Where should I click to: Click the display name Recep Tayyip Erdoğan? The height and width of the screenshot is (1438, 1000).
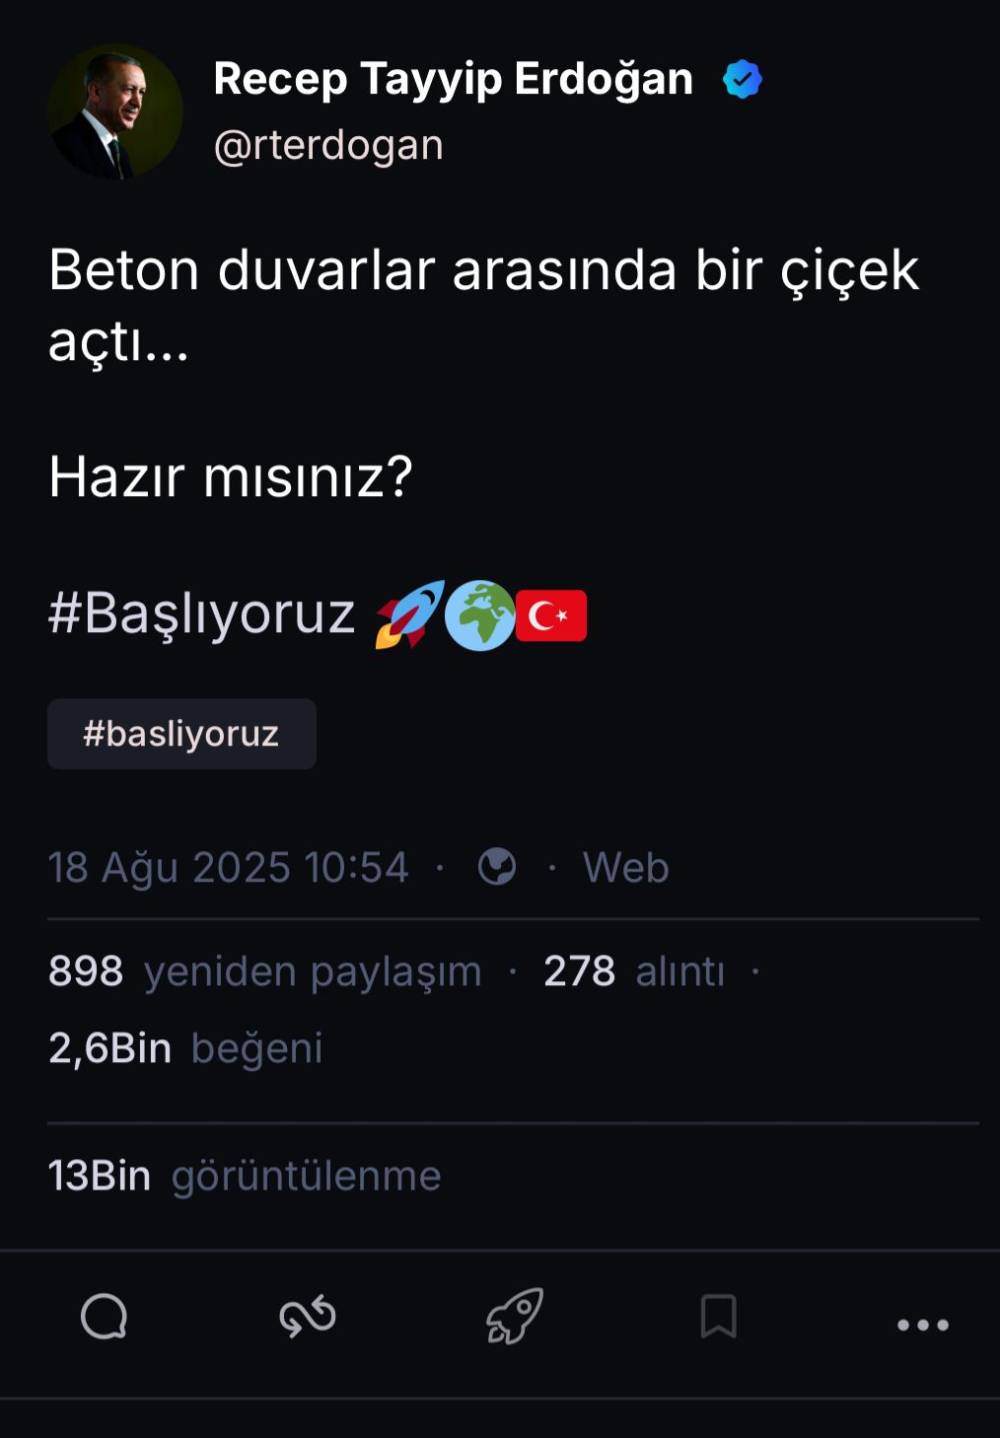453,80
